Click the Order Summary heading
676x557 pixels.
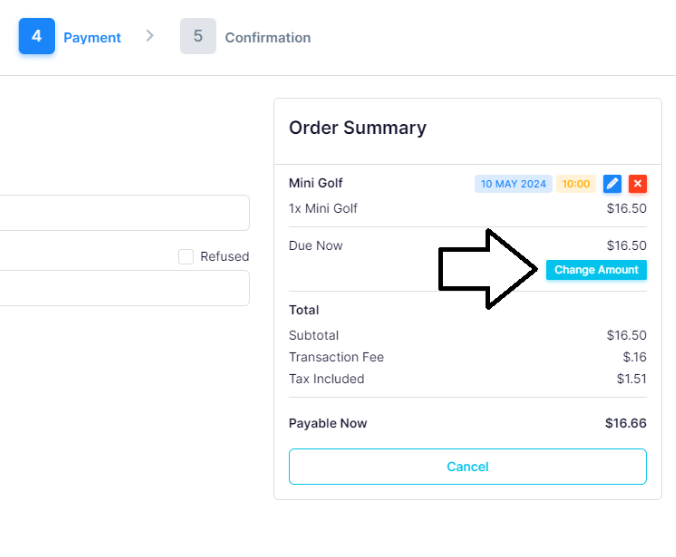(357, 128)
